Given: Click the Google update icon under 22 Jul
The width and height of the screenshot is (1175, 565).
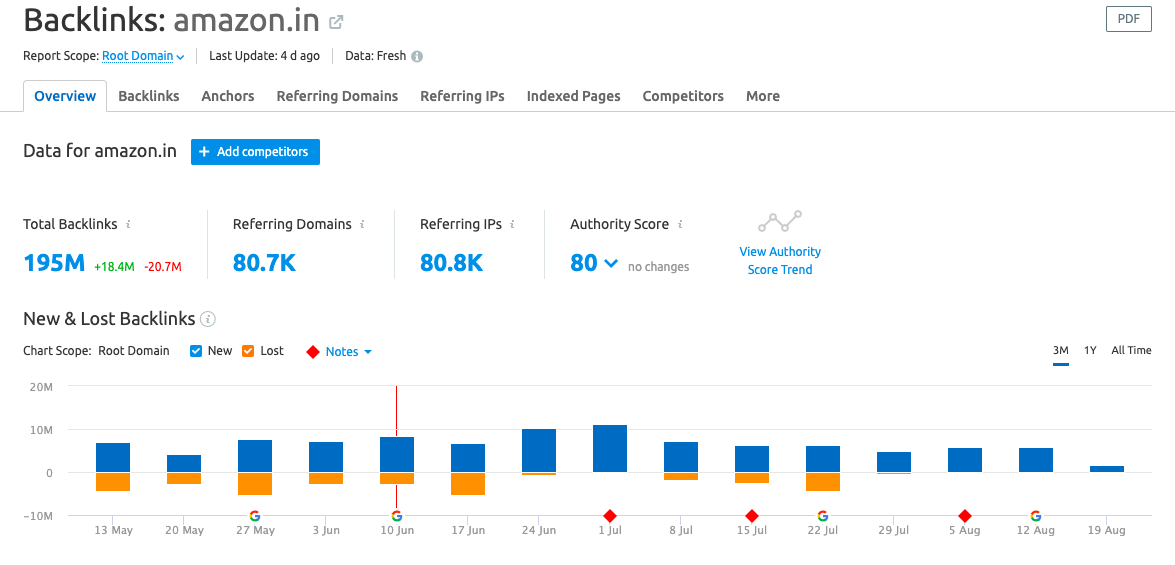Looking at the screenshot, I should coord(823,516).
